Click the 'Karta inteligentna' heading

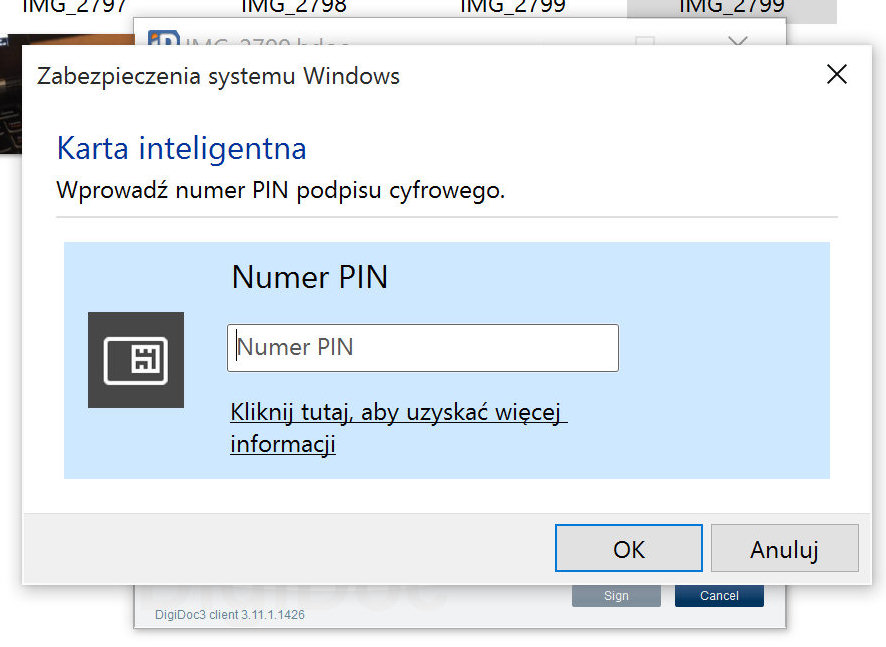[181, 149]
